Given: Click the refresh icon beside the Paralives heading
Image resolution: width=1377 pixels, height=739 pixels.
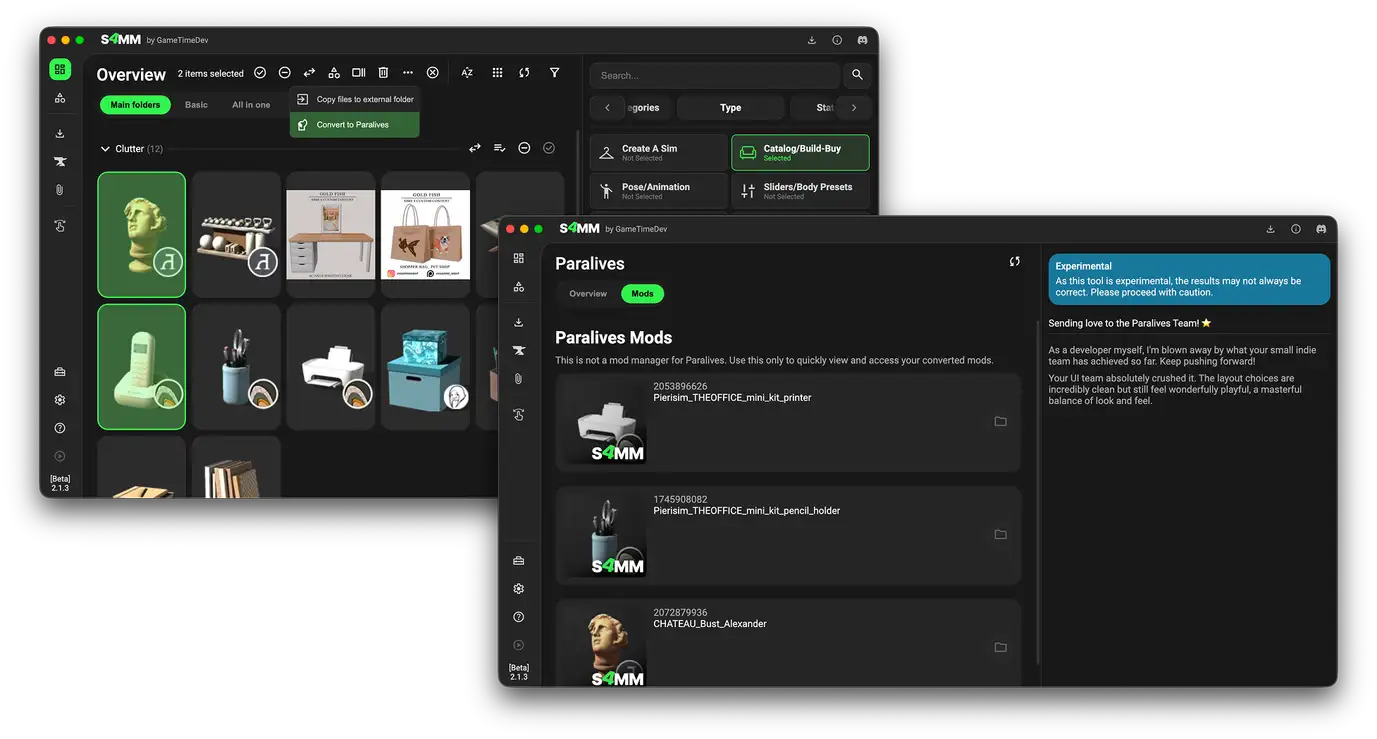Looking at the screenshot, I should tap(1014, 262).
